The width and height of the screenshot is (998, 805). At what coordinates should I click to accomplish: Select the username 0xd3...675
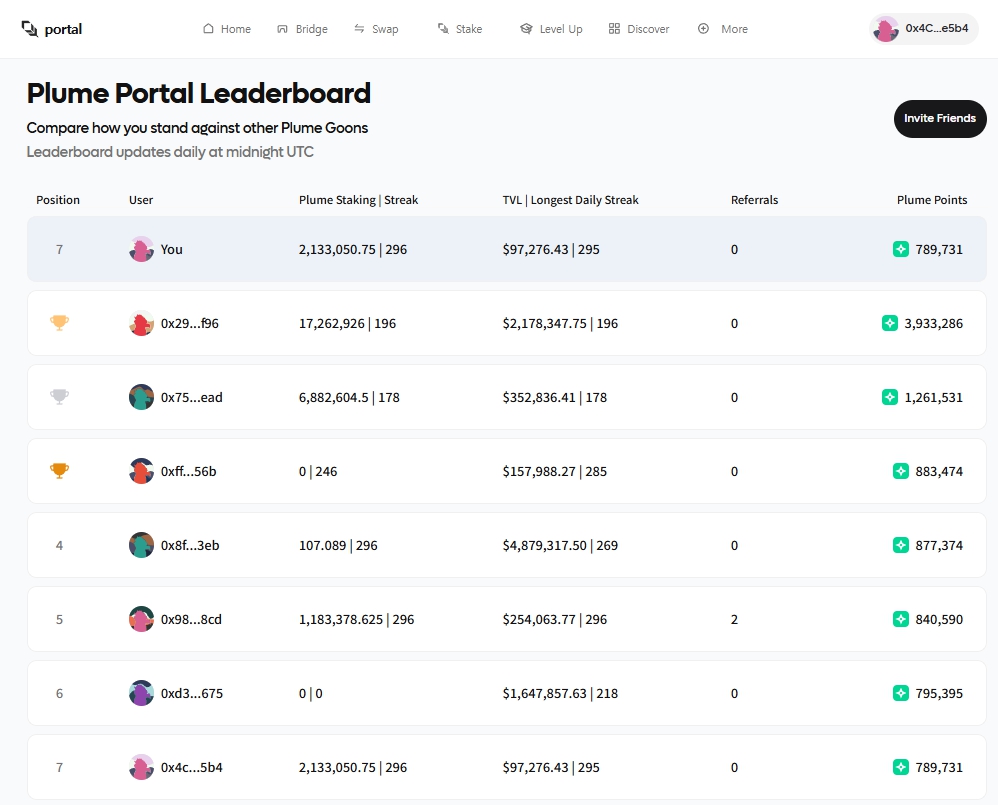[192, 694]
